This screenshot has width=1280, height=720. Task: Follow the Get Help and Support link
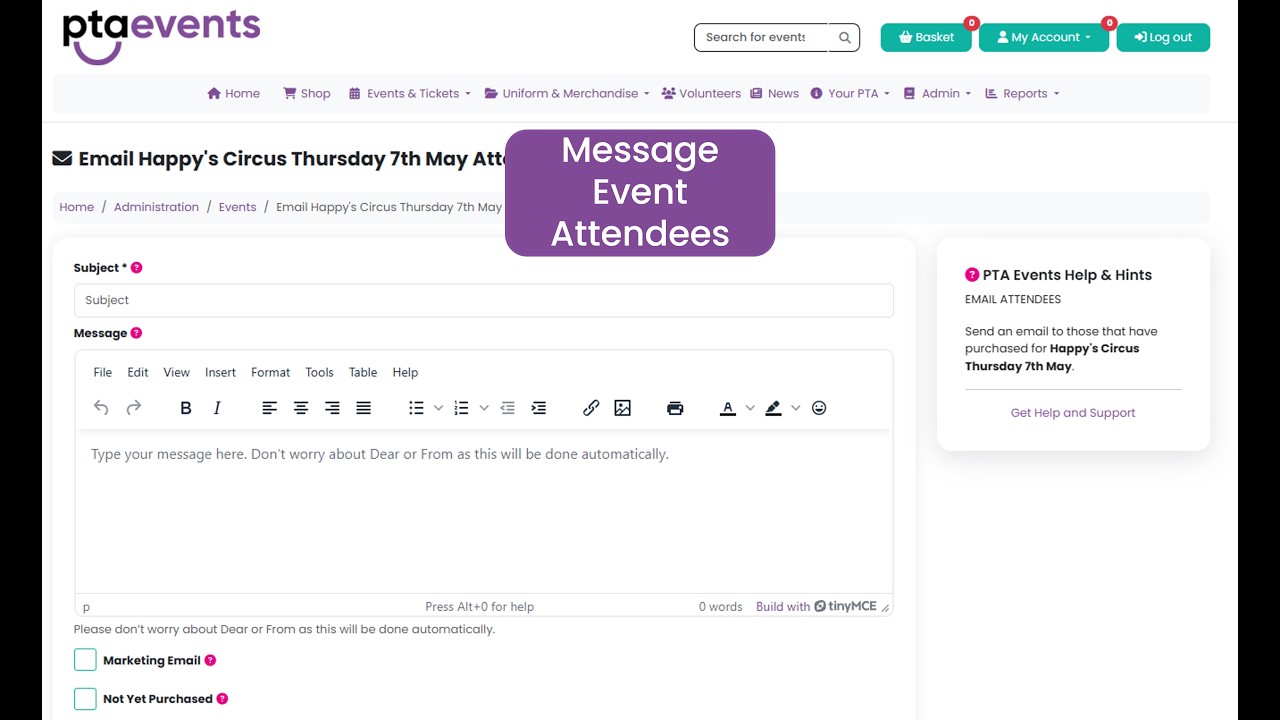point(1073,413)
